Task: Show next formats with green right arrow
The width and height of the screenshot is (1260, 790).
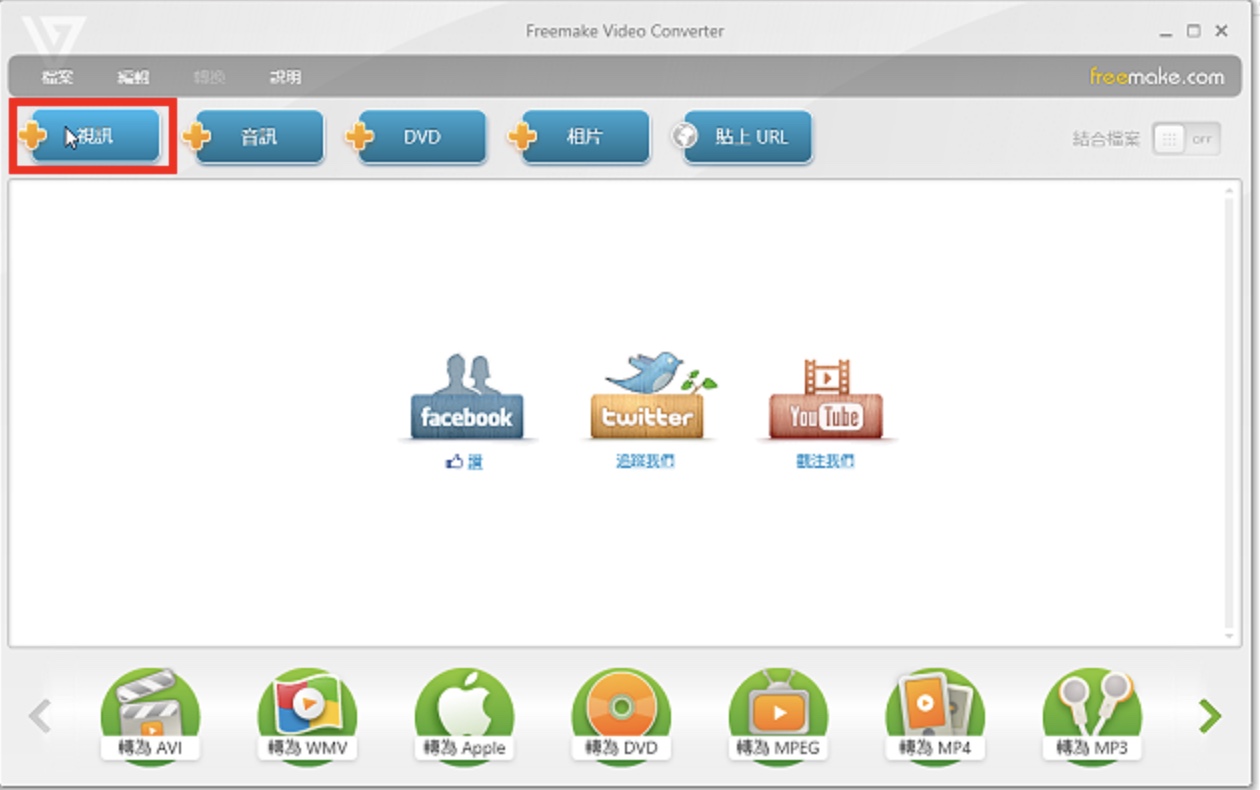Action: [x=1210, y=715]
